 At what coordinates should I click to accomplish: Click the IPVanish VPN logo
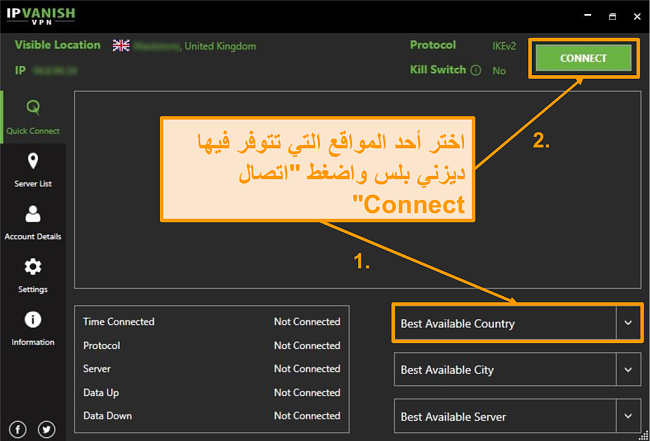point(41,16)
